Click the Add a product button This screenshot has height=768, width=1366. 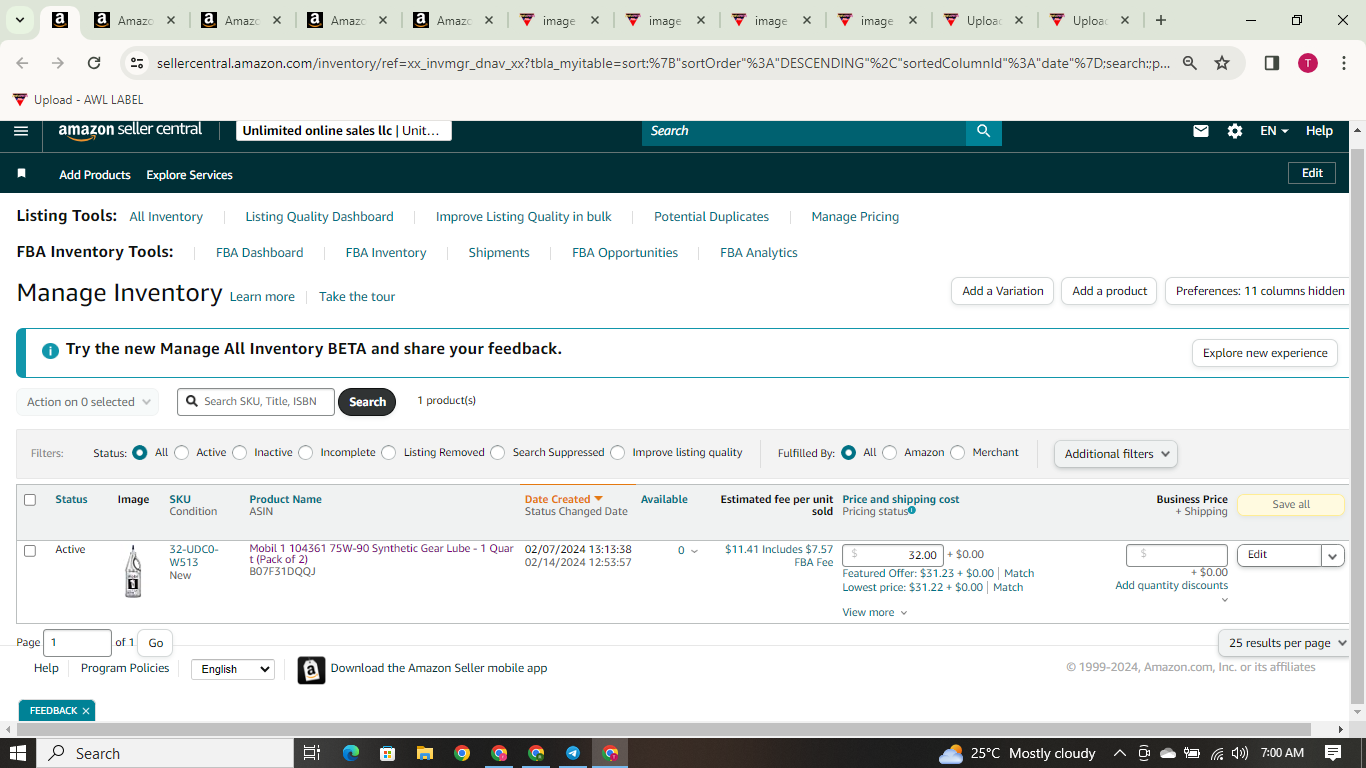(1109, 291)
